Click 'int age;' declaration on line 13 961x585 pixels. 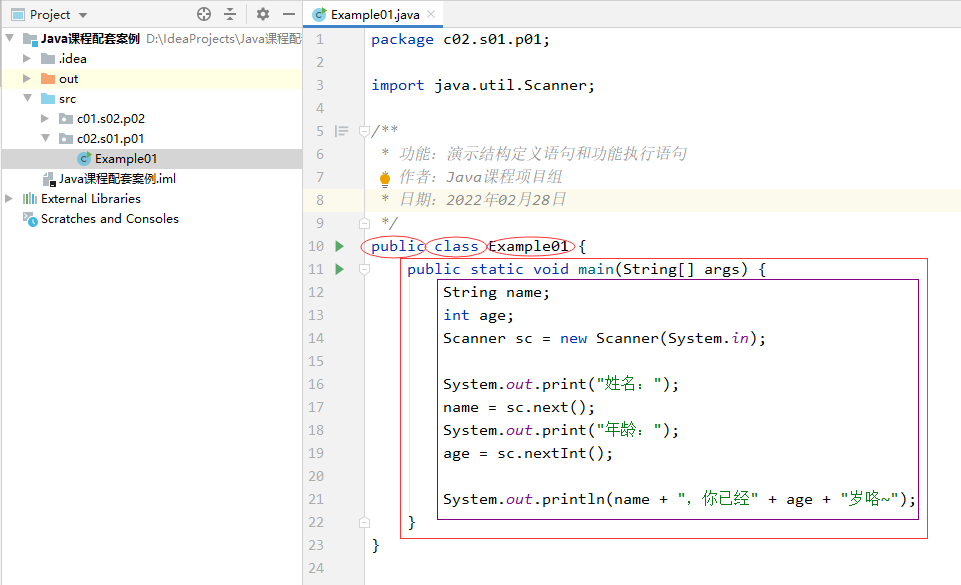point(479,315)
